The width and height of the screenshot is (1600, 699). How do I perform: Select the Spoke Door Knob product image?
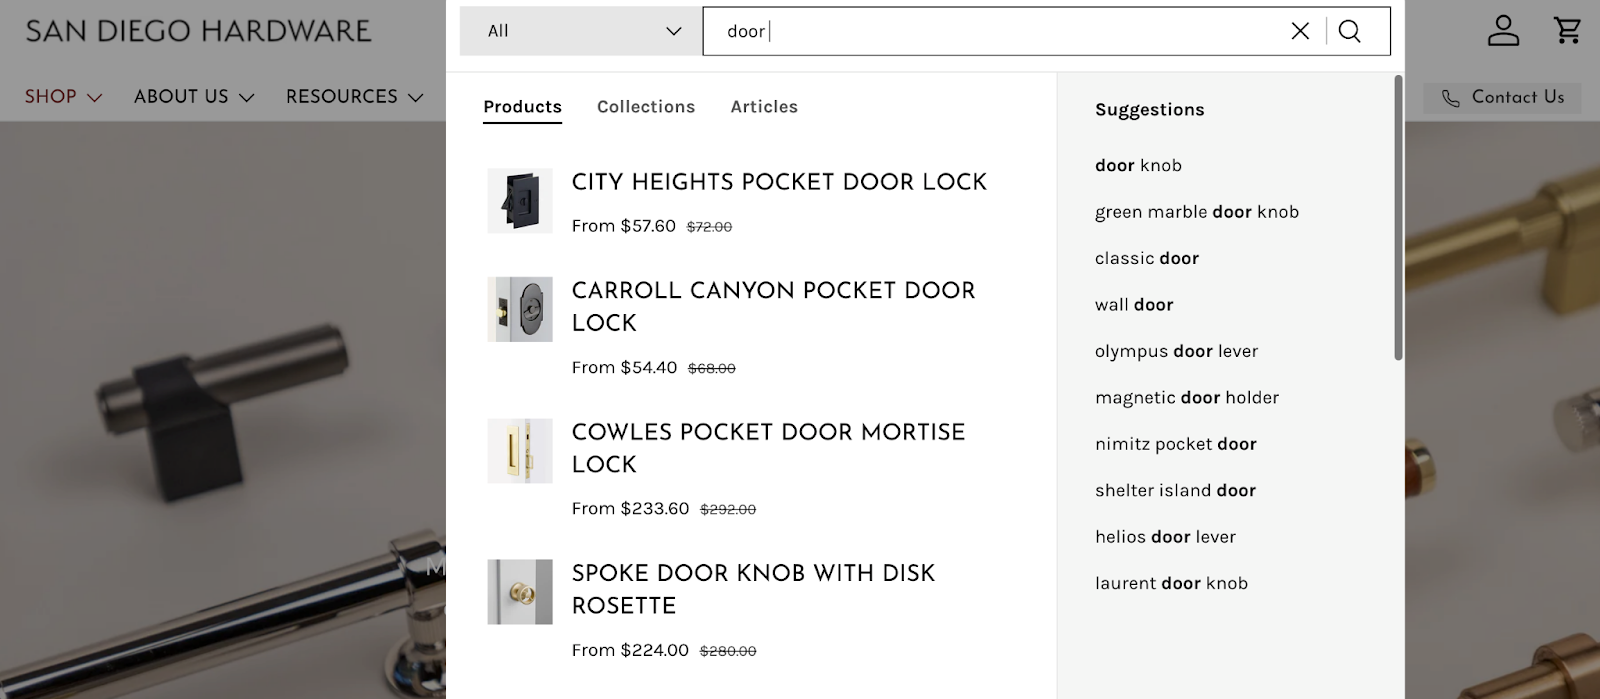[519, 591]
